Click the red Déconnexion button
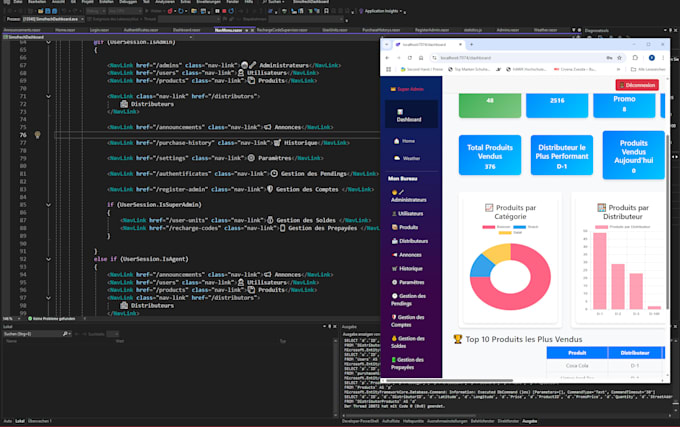This screenshot has height=427, width=680. 637,85
